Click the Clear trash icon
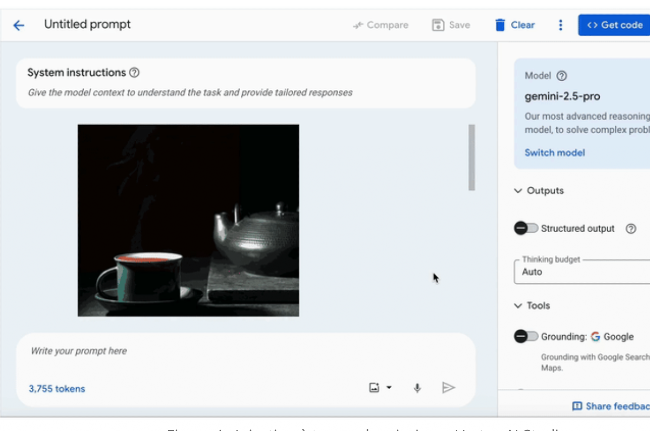The width and height of the screenshot is (650, 433). click(x=500, y=25)
